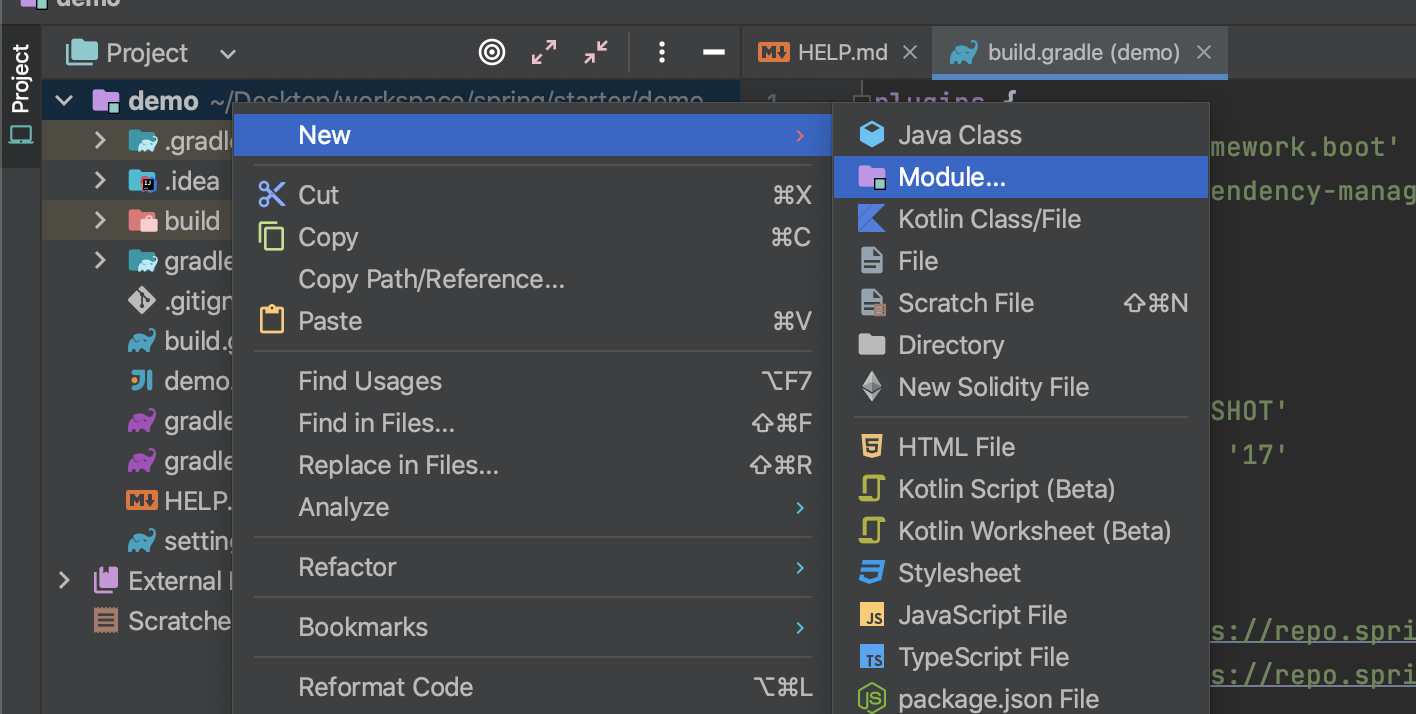Create a new JavaScript File

coord(1021,615)
